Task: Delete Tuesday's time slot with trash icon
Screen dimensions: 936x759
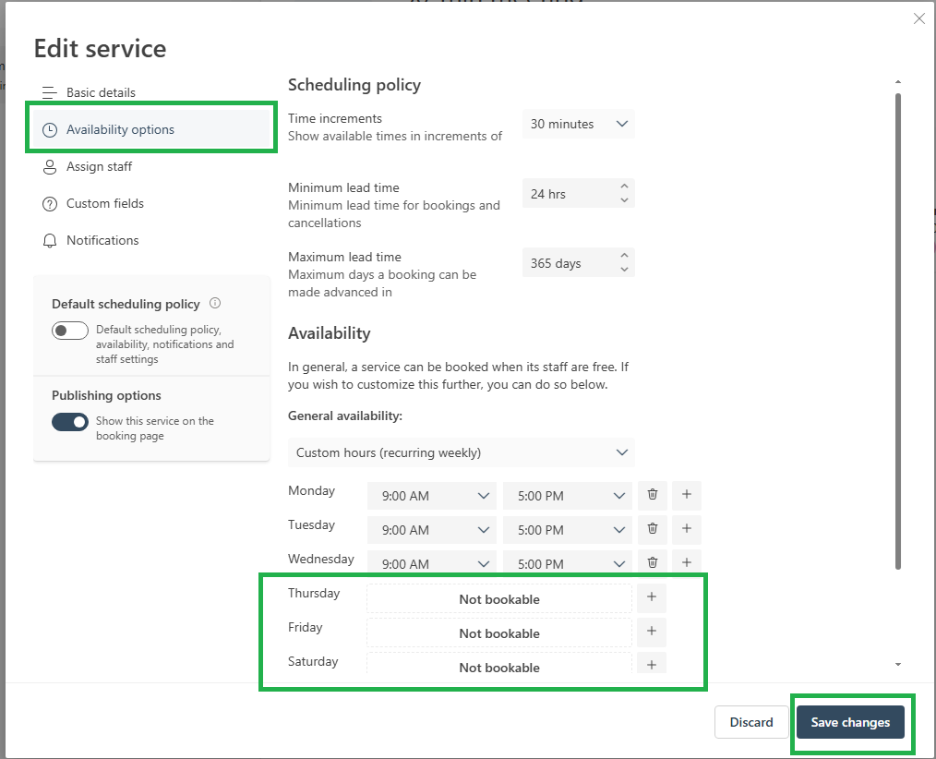Action: tap(652, 528)
